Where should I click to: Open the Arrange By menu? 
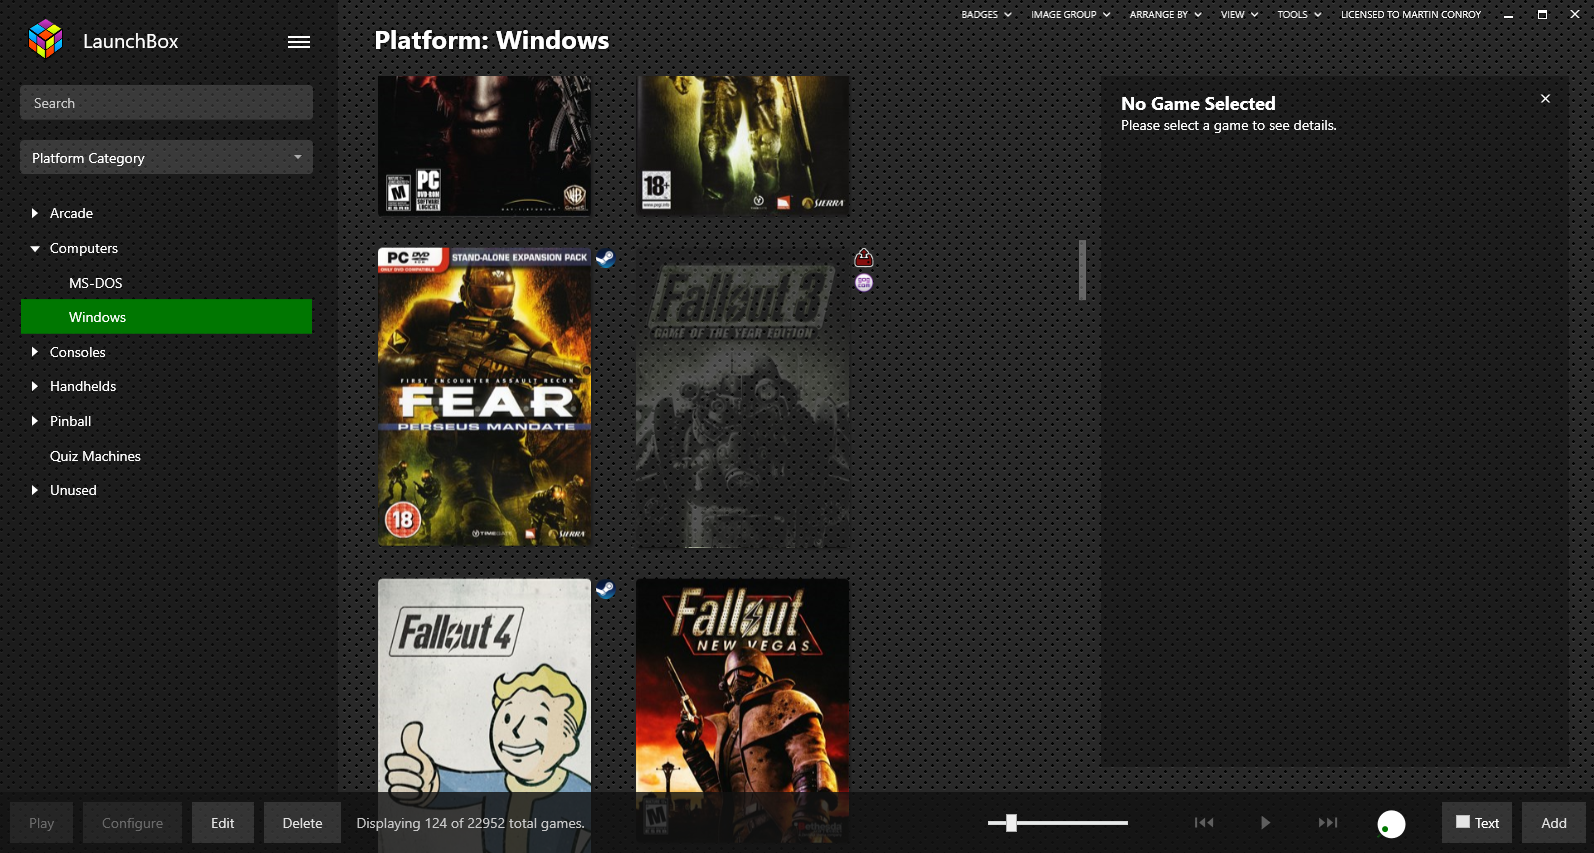click(x=1166, y=15)
